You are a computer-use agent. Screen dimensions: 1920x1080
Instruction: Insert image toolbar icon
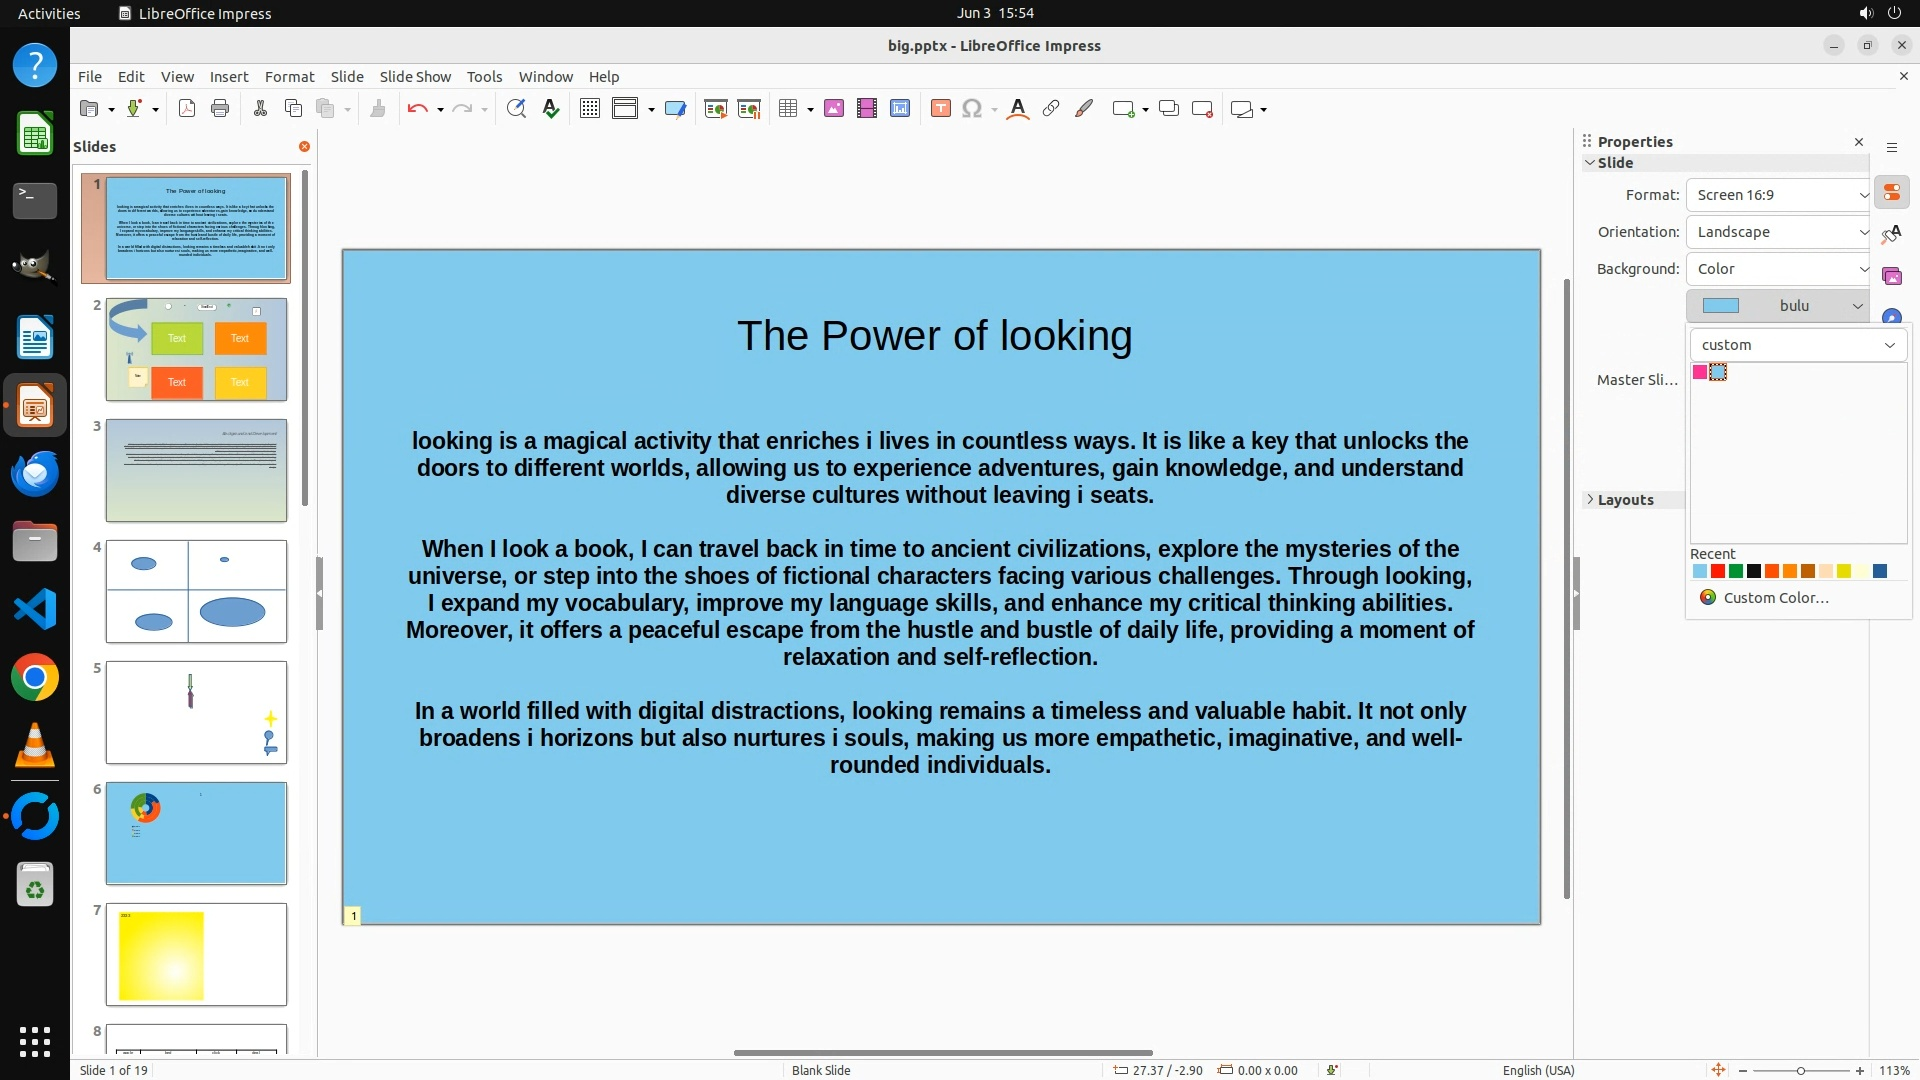834,109
